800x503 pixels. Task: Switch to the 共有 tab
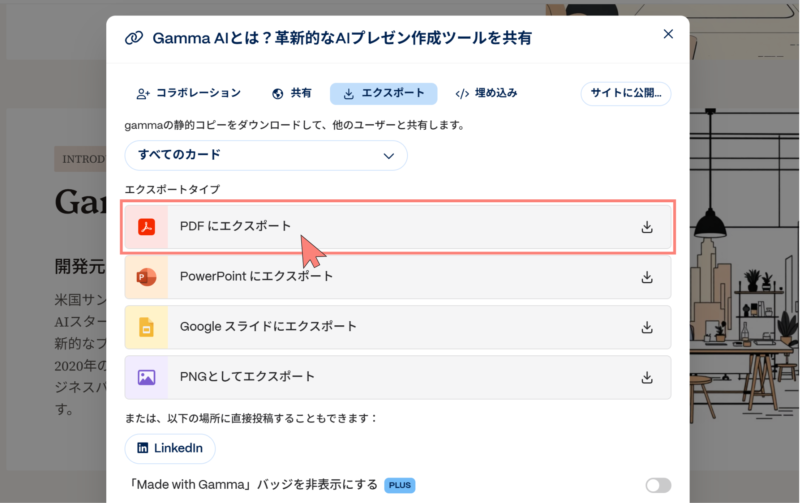point(291,93)
